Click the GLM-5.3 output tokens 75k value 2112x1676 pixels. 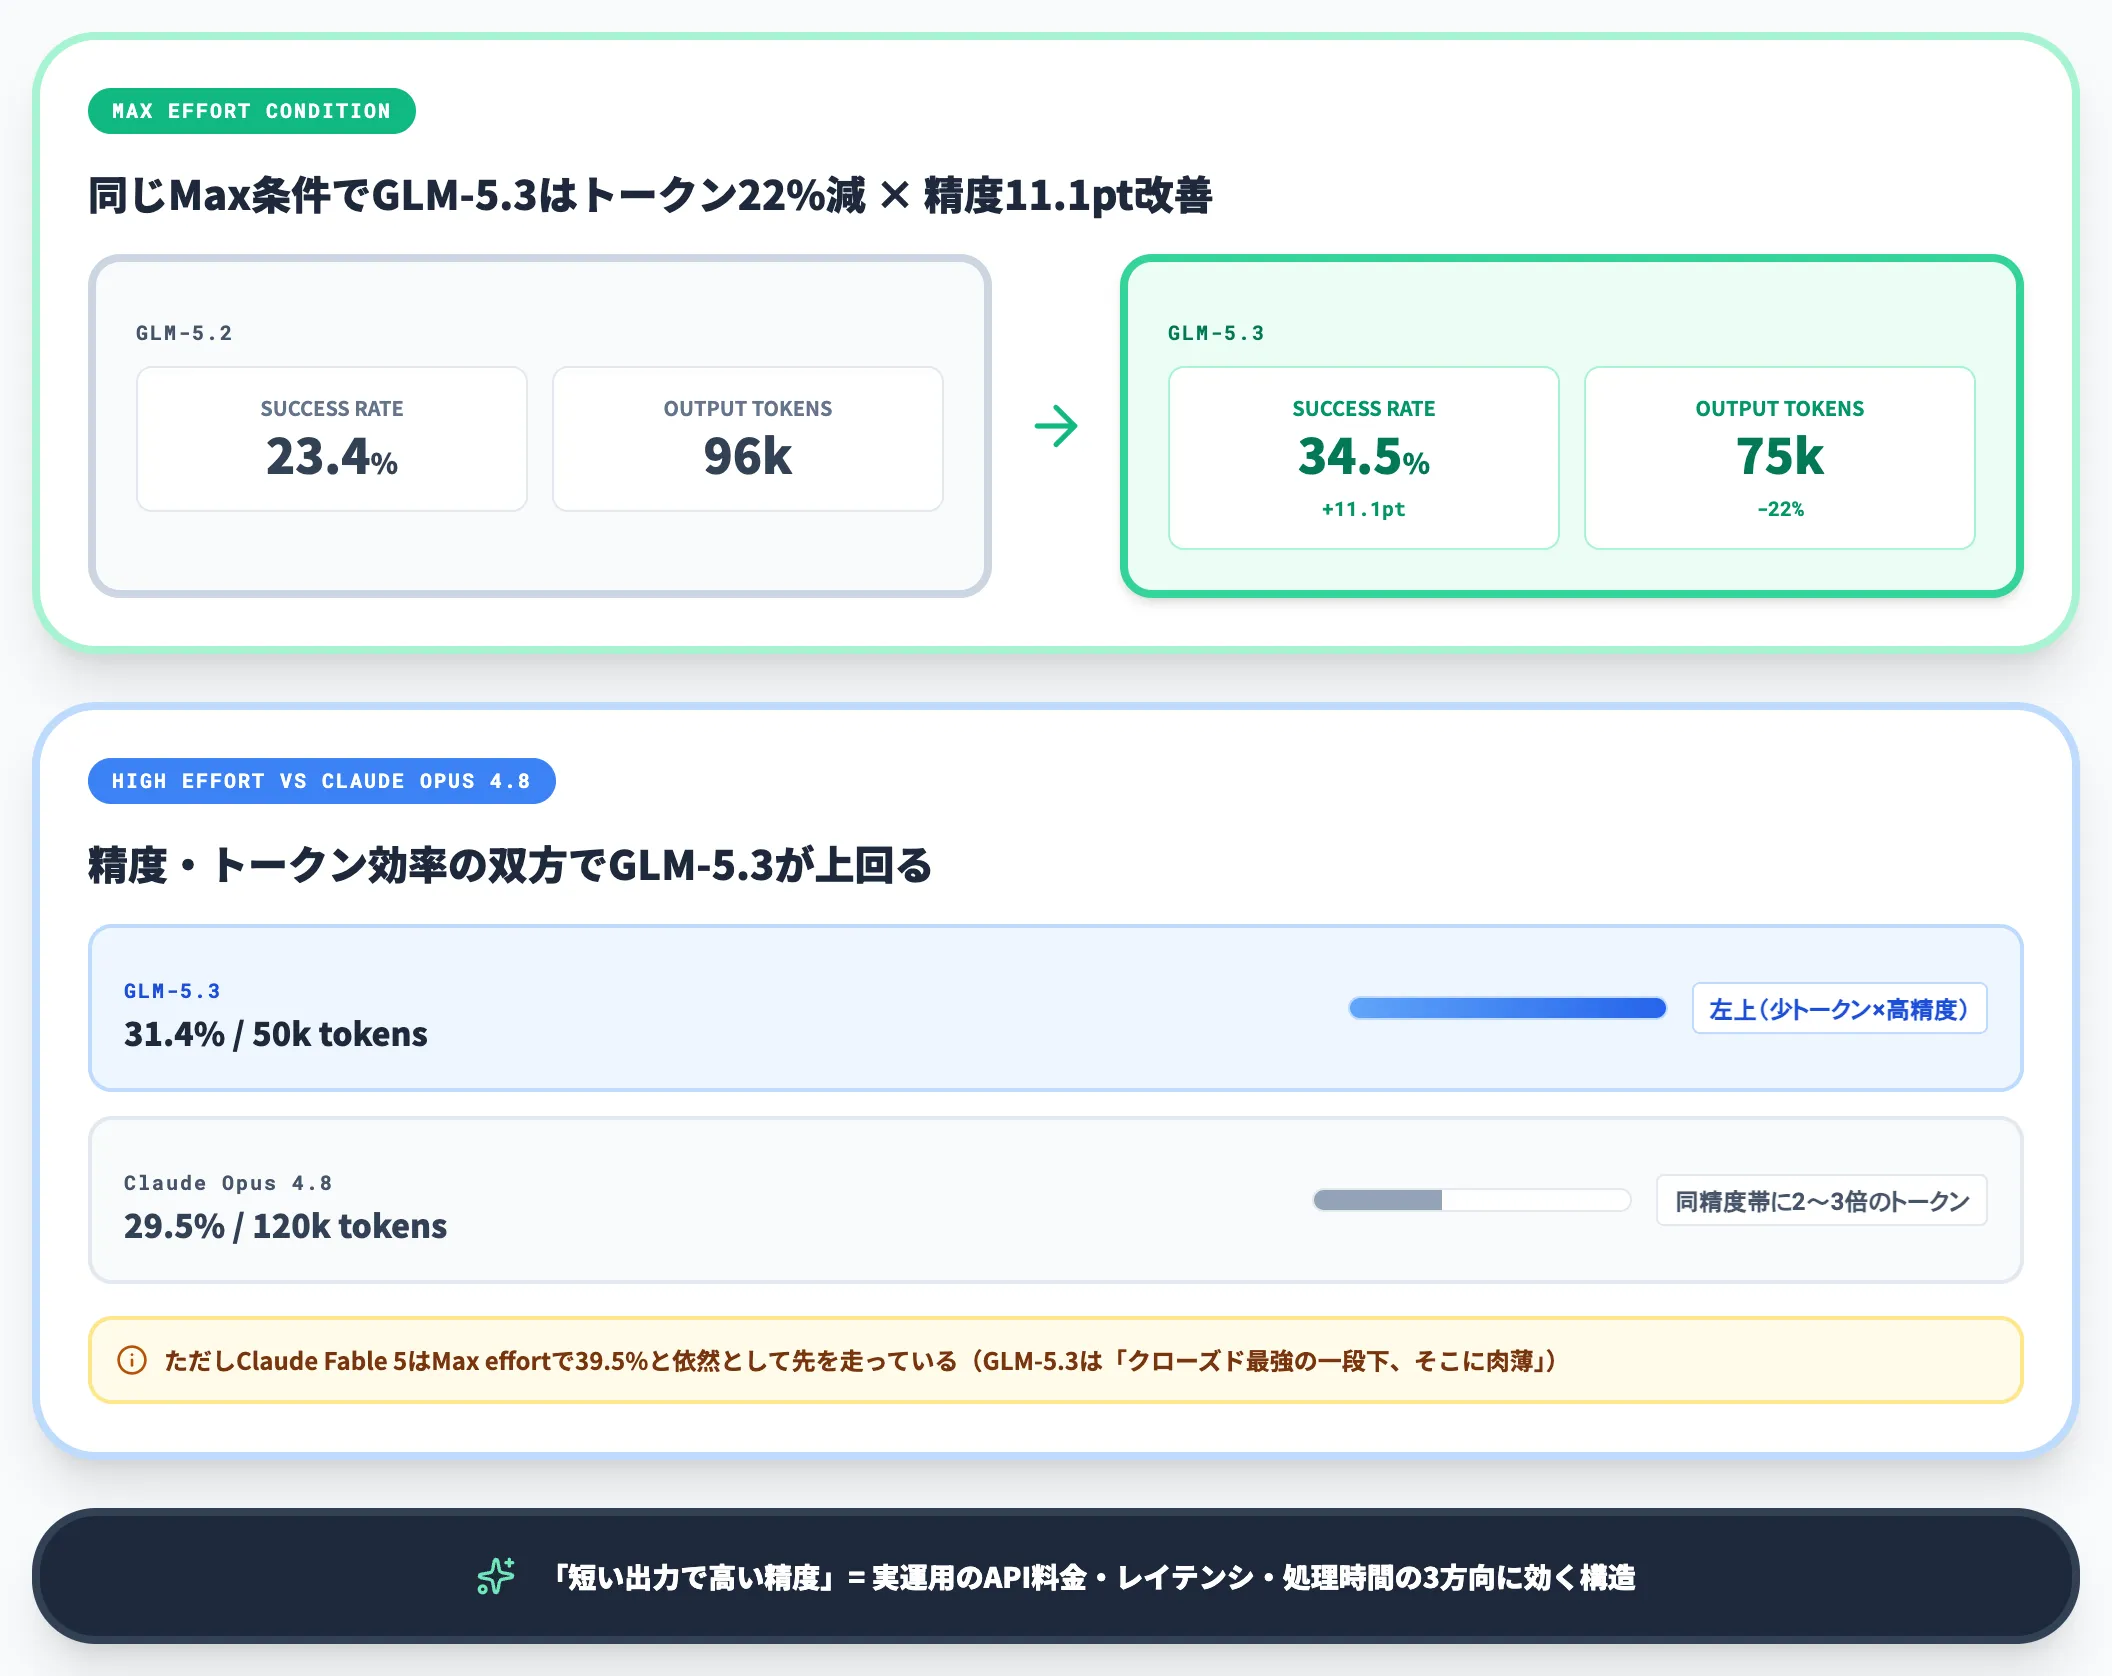[x=1780, y=457]
